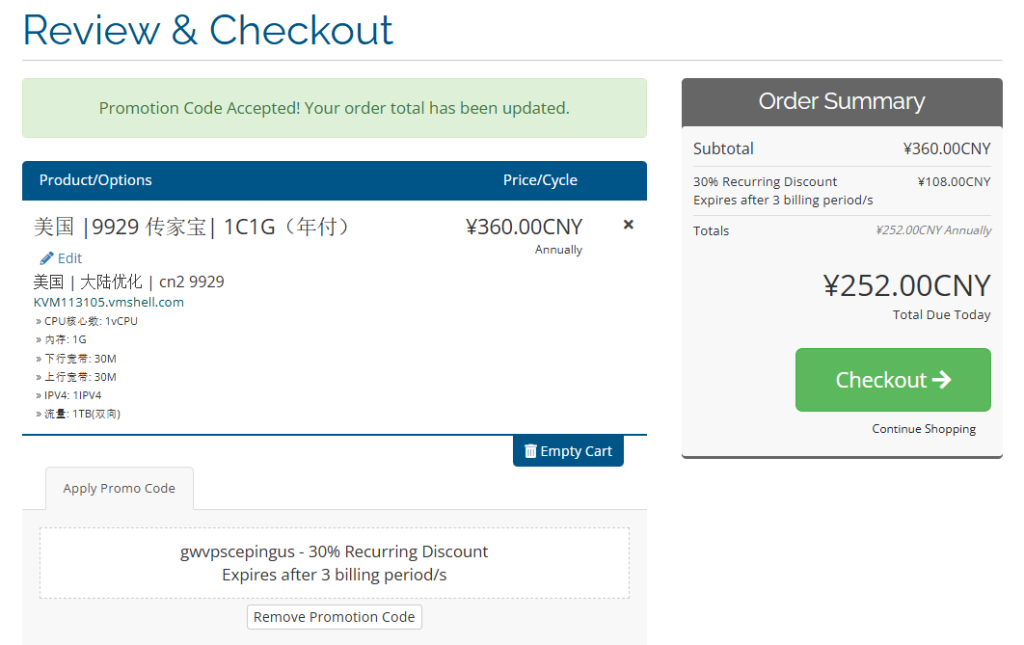Click the X icon to remove the product
1024x645 pixels.
pos(627,224)
